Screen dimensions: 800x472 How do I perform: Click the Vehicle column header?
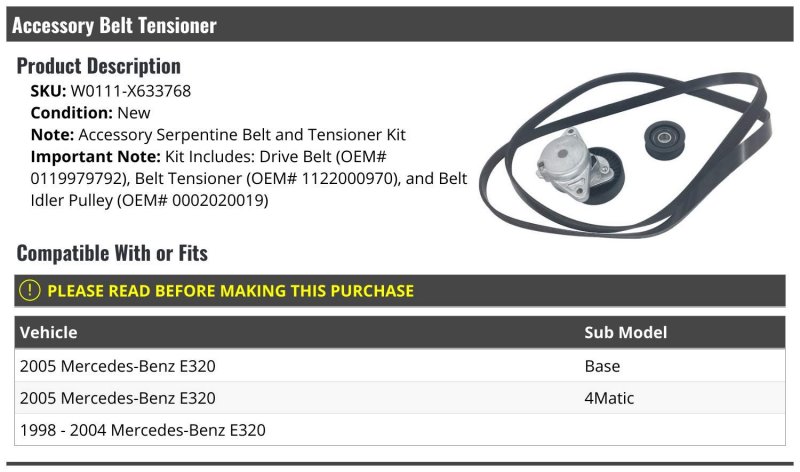coord(48,332)
